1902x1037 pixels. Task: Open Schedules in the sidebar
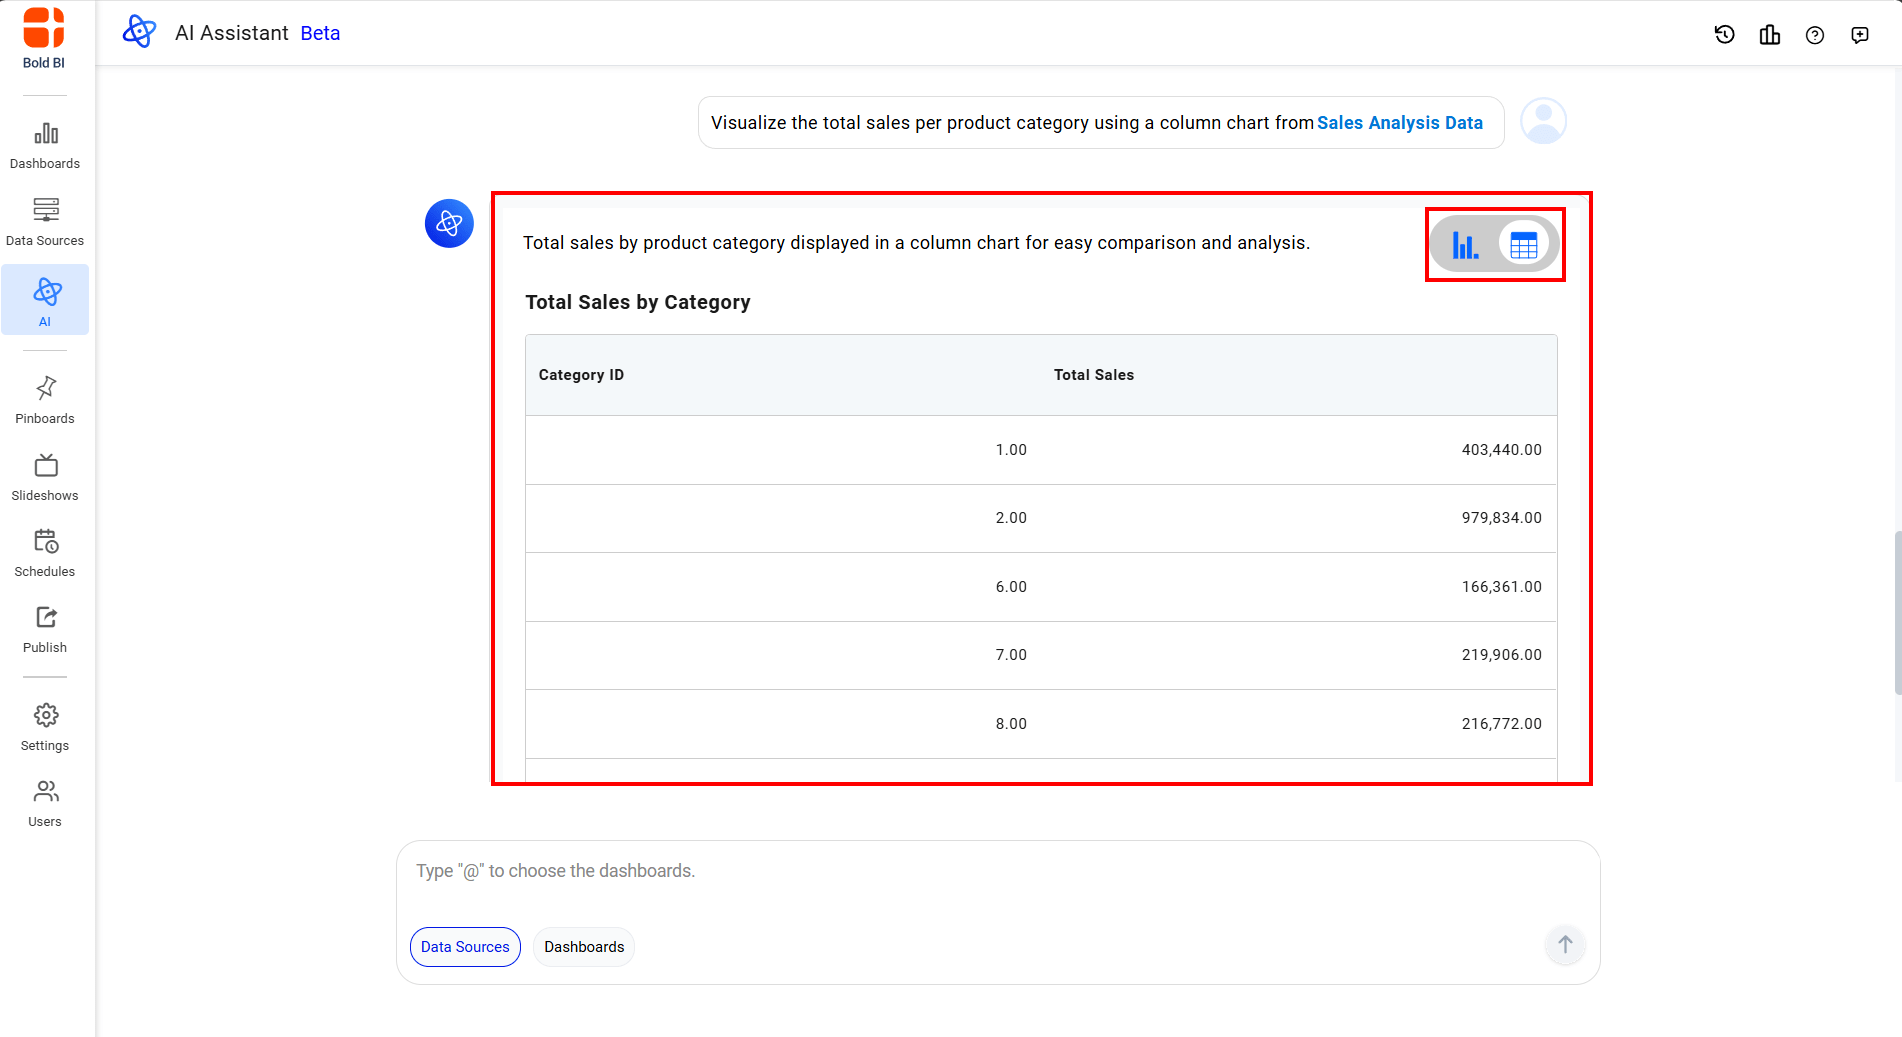pos(45,553)
